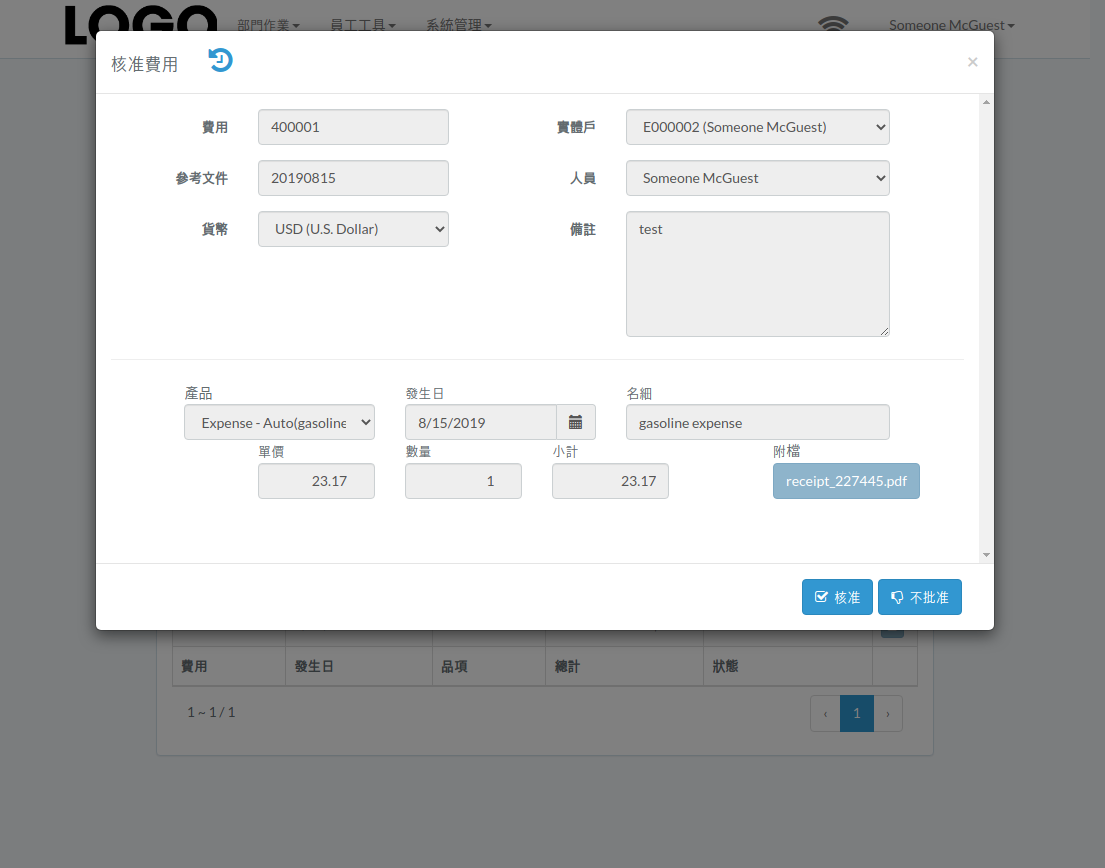Image resolution: width=1105 pixels, height=868 pixels.
Task: Open the 部門作業 menu
Action: click(x=268, y=25)
